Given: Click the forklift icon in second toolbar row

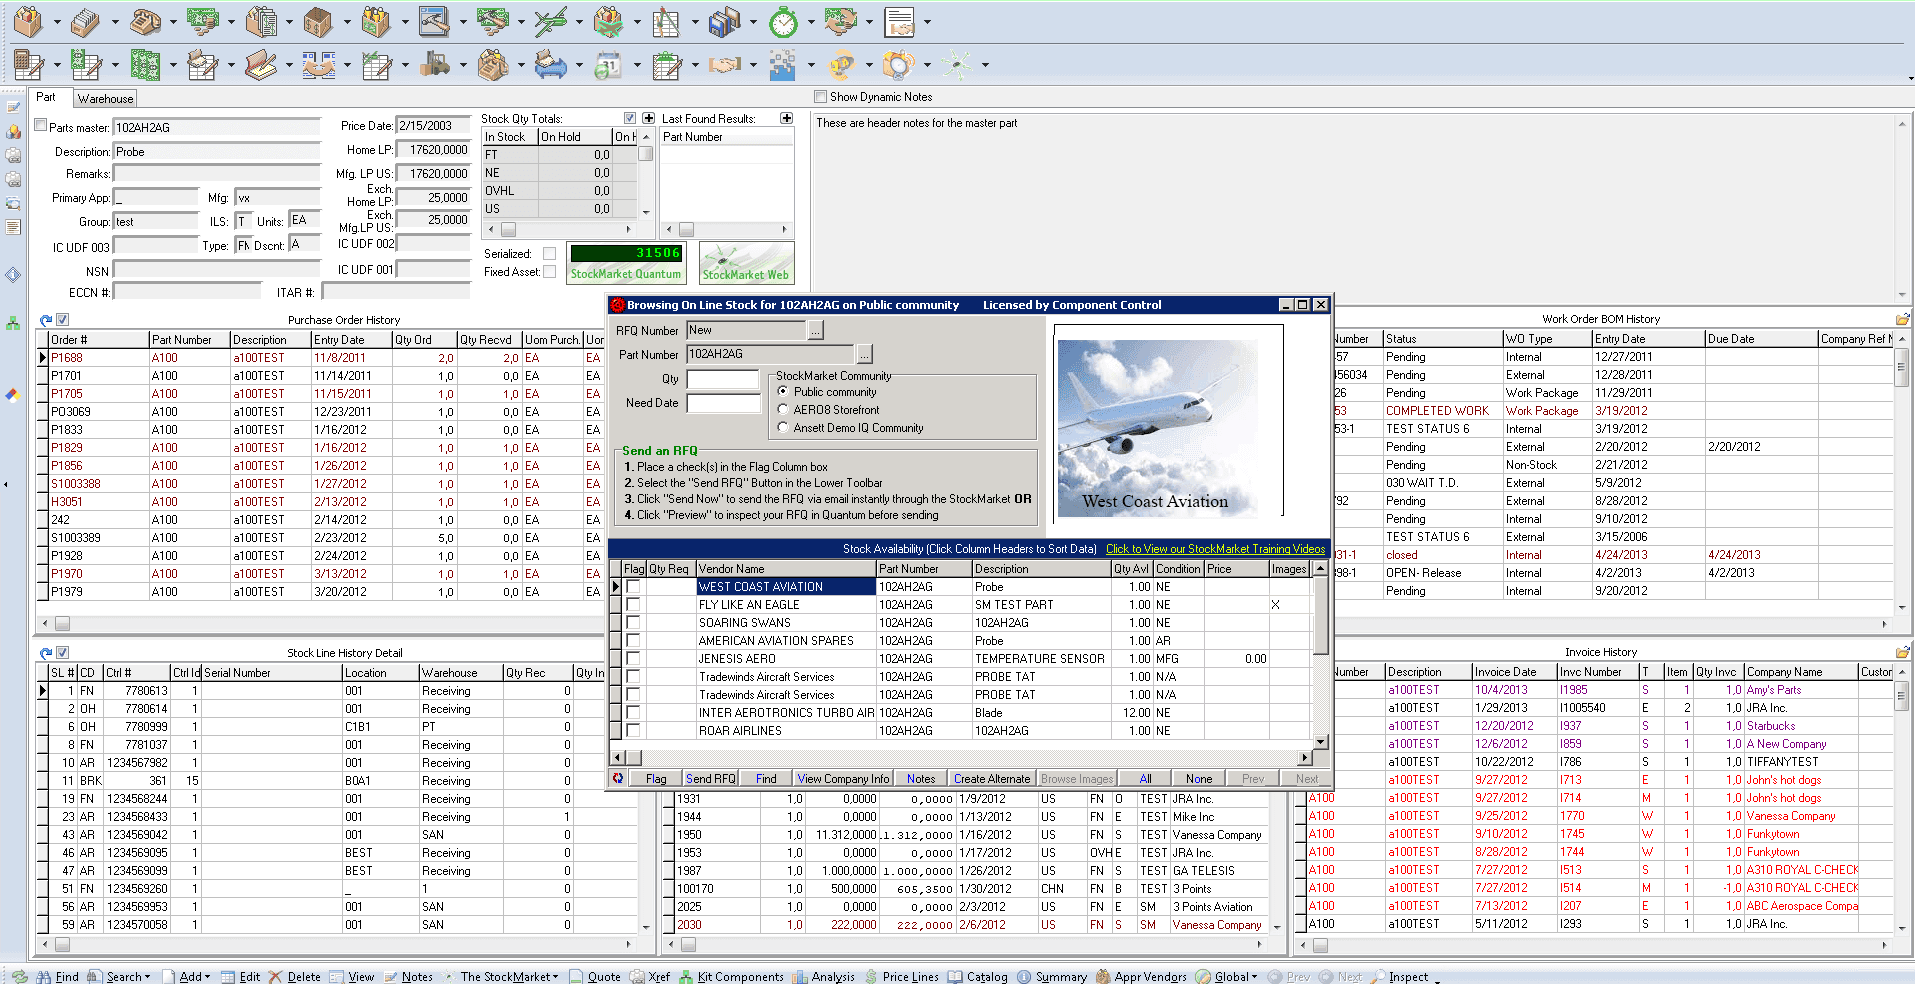Looking at the screenshot, I should [434, 65].
